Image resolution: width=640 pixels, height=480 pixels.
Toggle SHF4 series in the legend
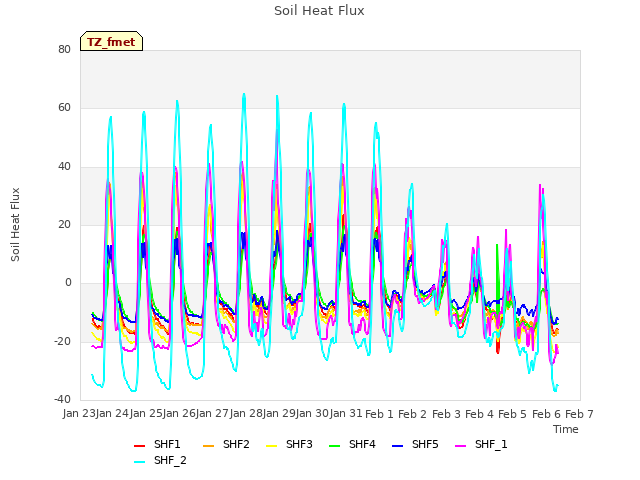pos(352,444)
